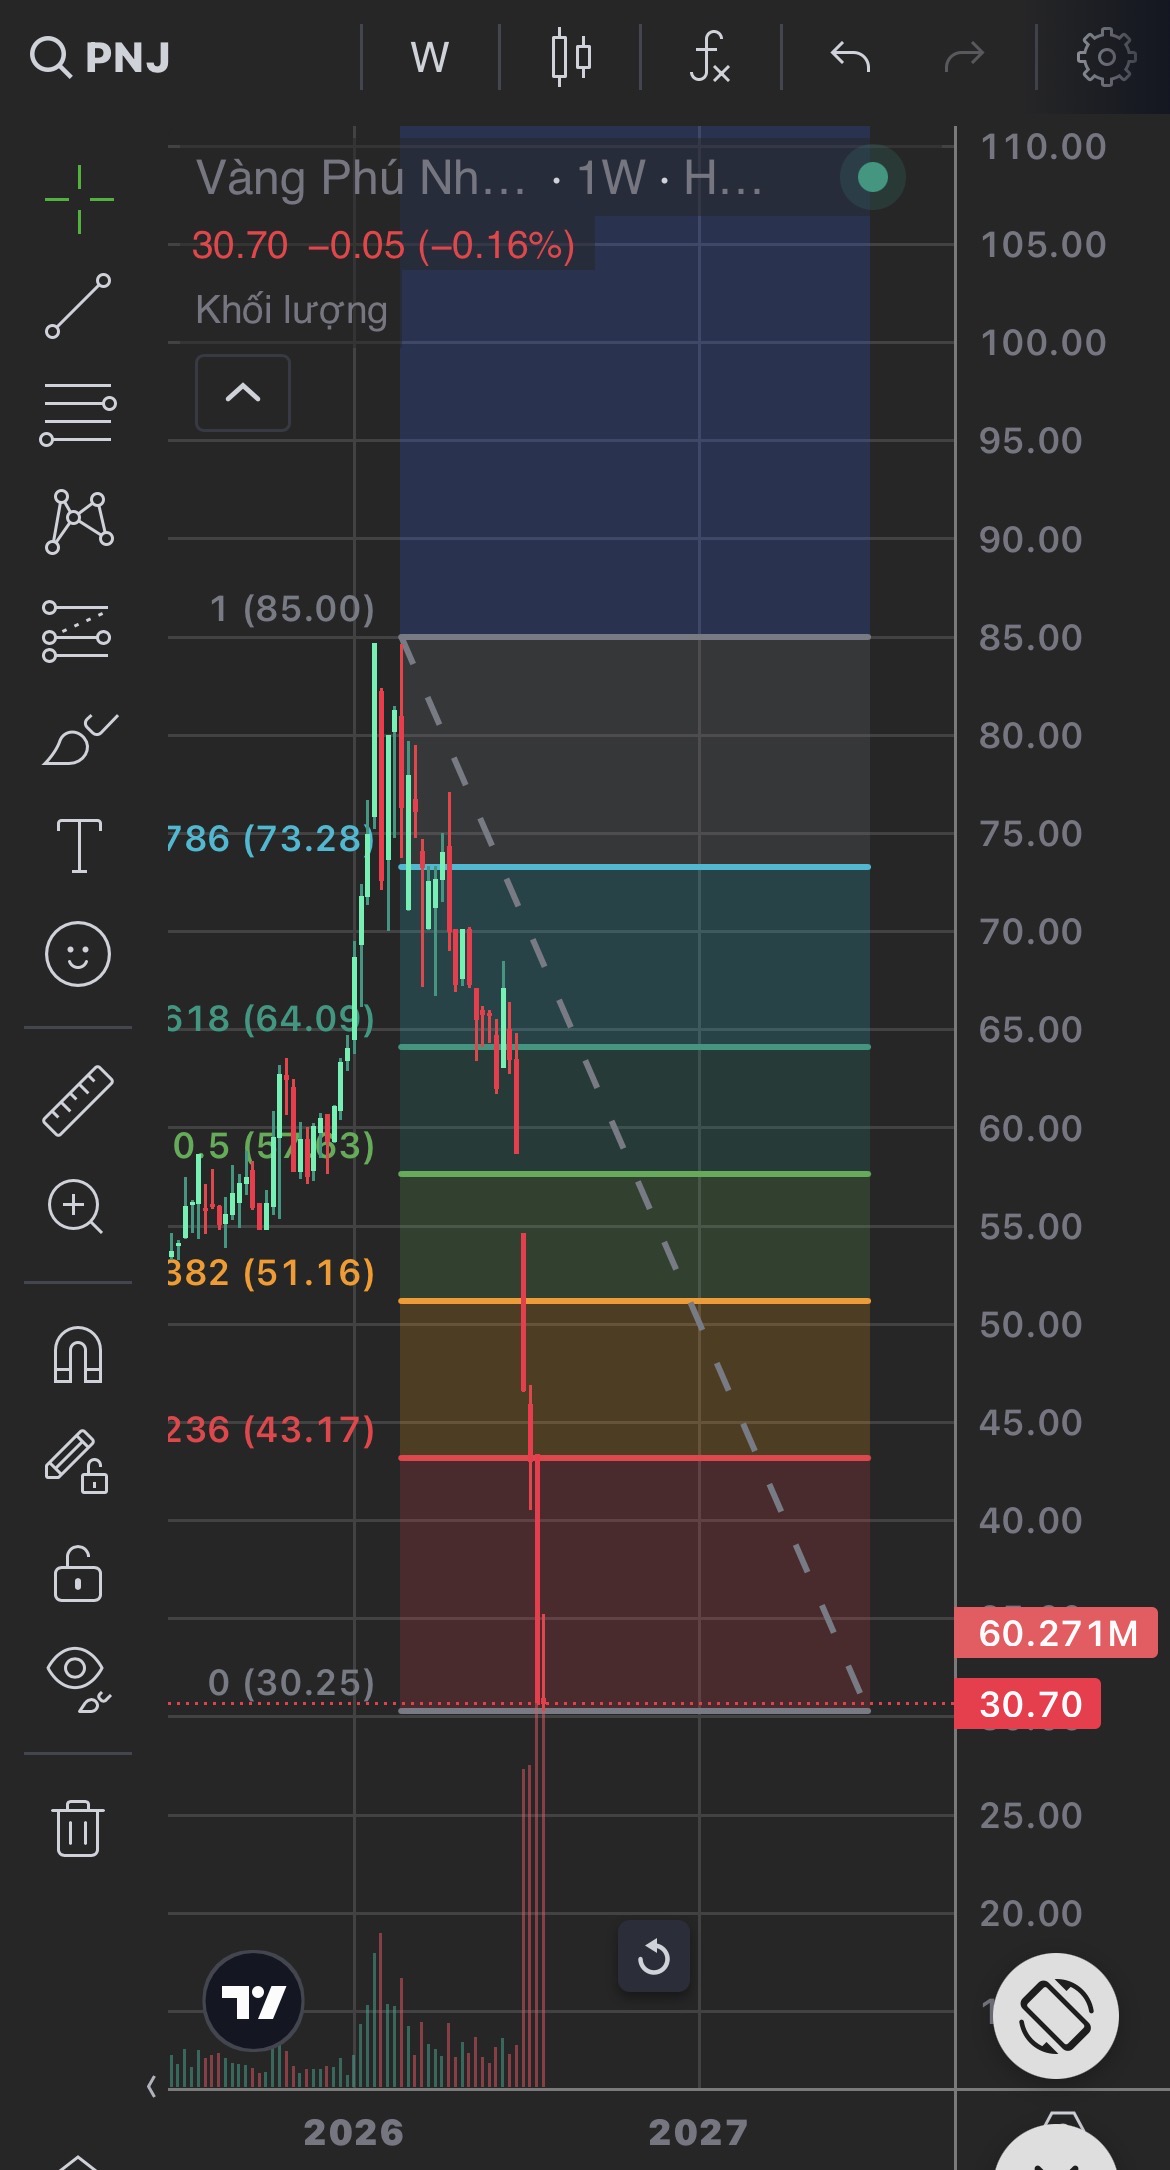This screenshot has width=1170, height=2170.
Task: Open the forecasting and measurement tools
Action: tap(77, 631)
